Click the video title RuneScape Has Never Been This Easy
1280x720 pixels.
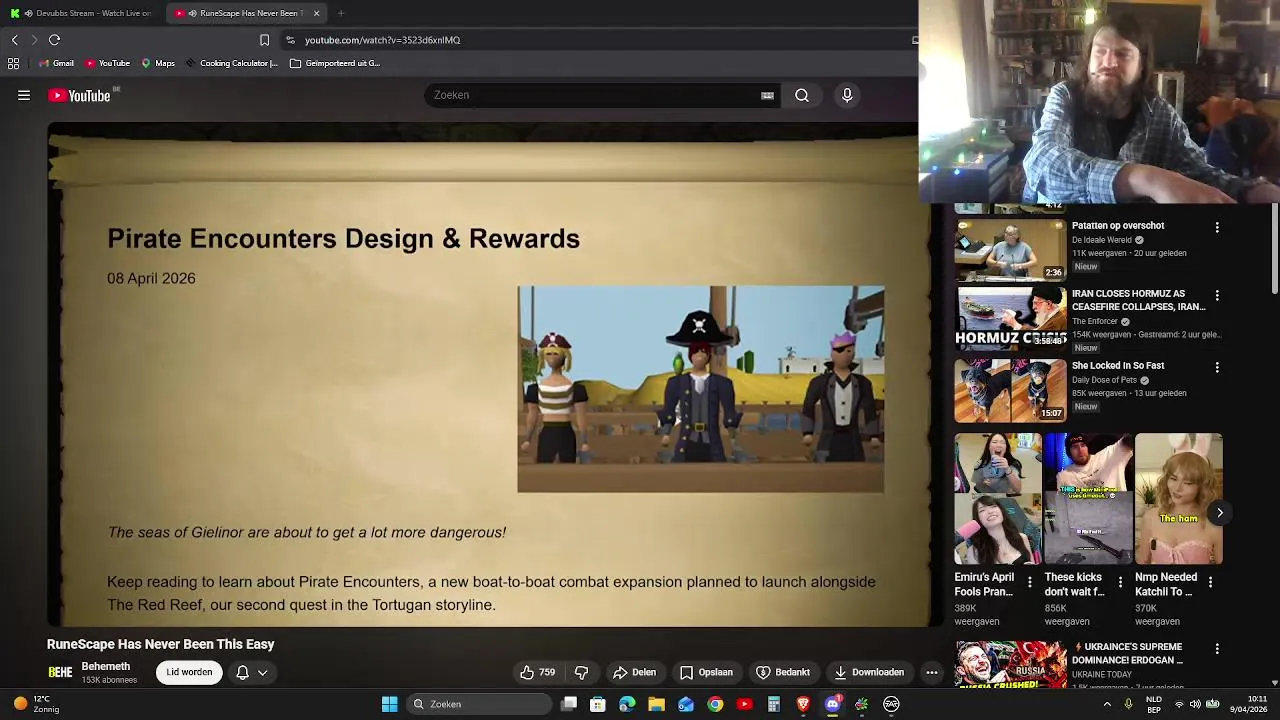160,644
